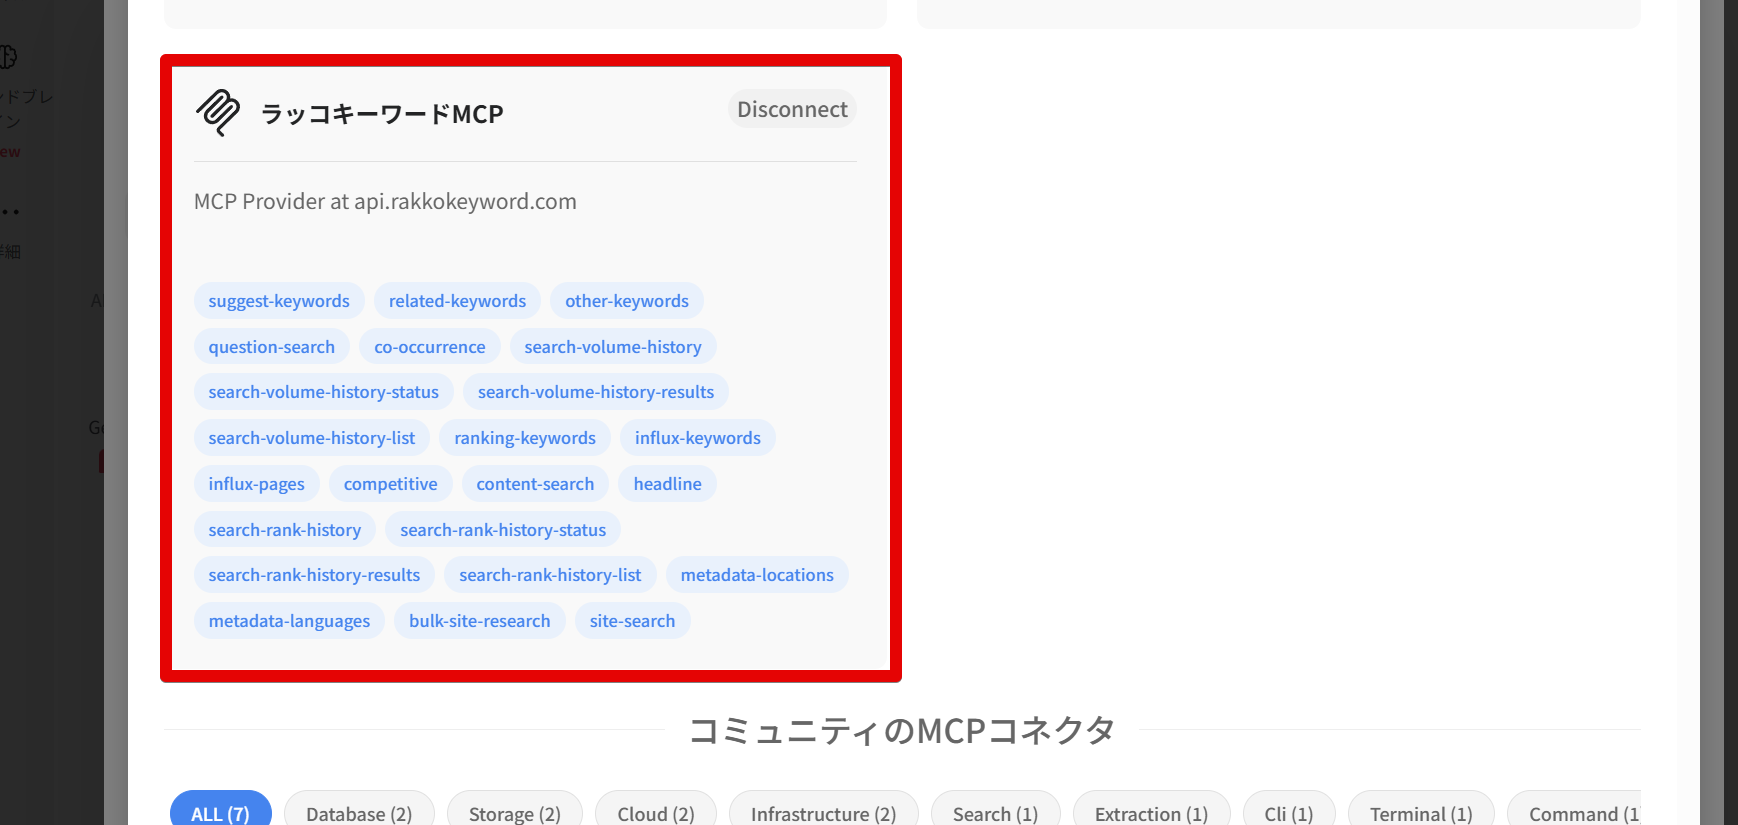1738x825 pixels.
Task: Click the headline tag
Action: tap(668, 484)
